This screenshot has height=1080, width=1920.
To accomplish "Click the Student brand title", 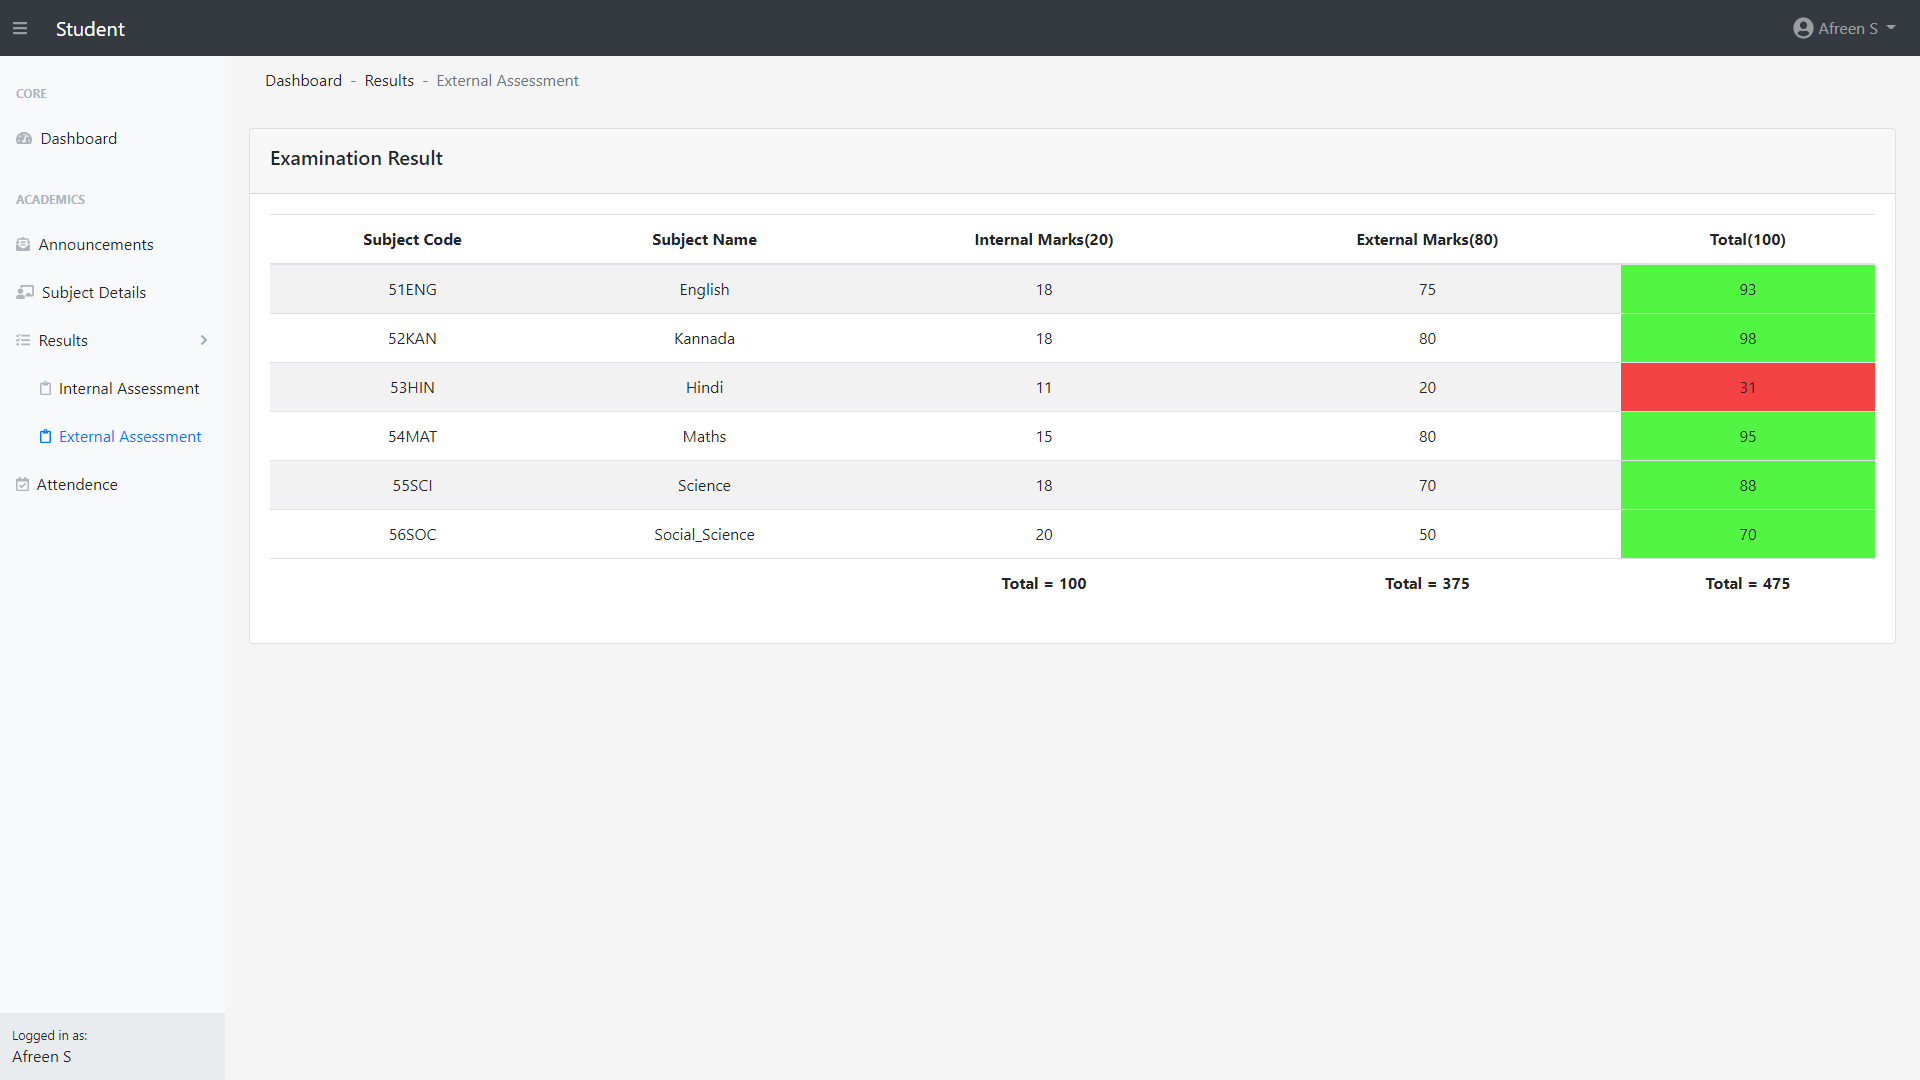I will [x=90, y=29].
